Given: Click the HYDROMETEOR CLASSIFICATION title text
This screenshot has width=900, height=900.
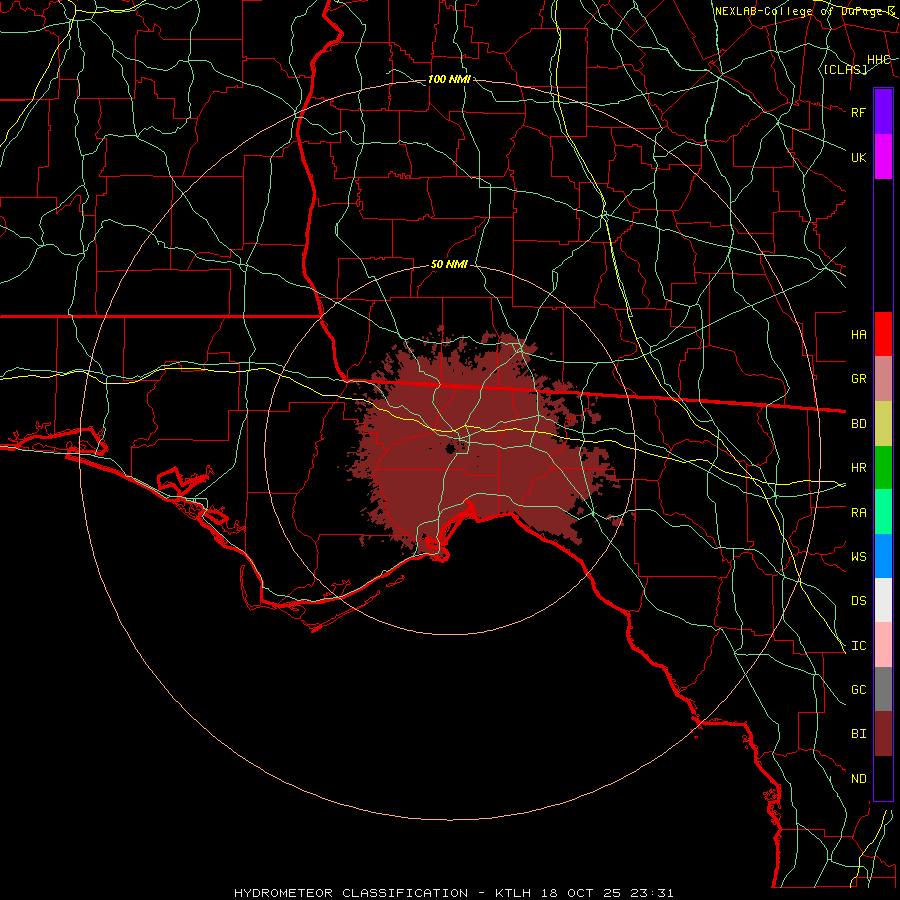Looking at the screenshot, I should click(351, 893).
